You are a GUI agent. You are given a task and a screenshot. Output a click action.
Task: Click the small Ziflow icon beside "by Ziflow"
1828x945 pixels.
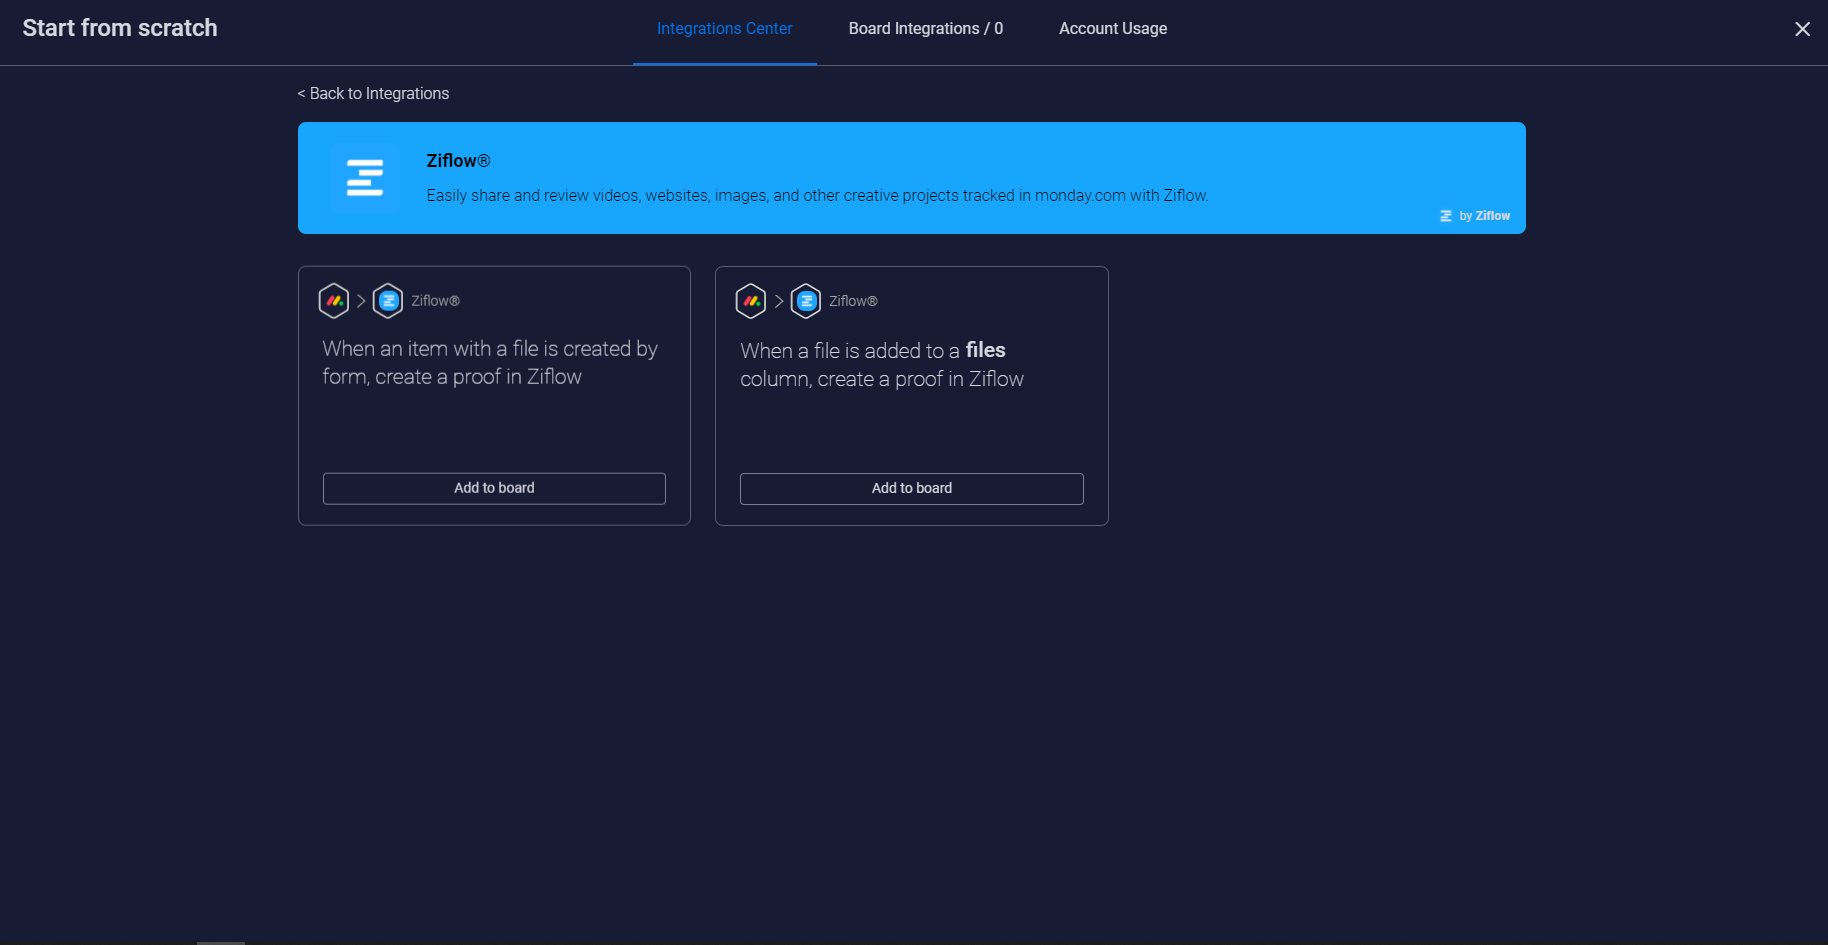(x=1445, y=216)
